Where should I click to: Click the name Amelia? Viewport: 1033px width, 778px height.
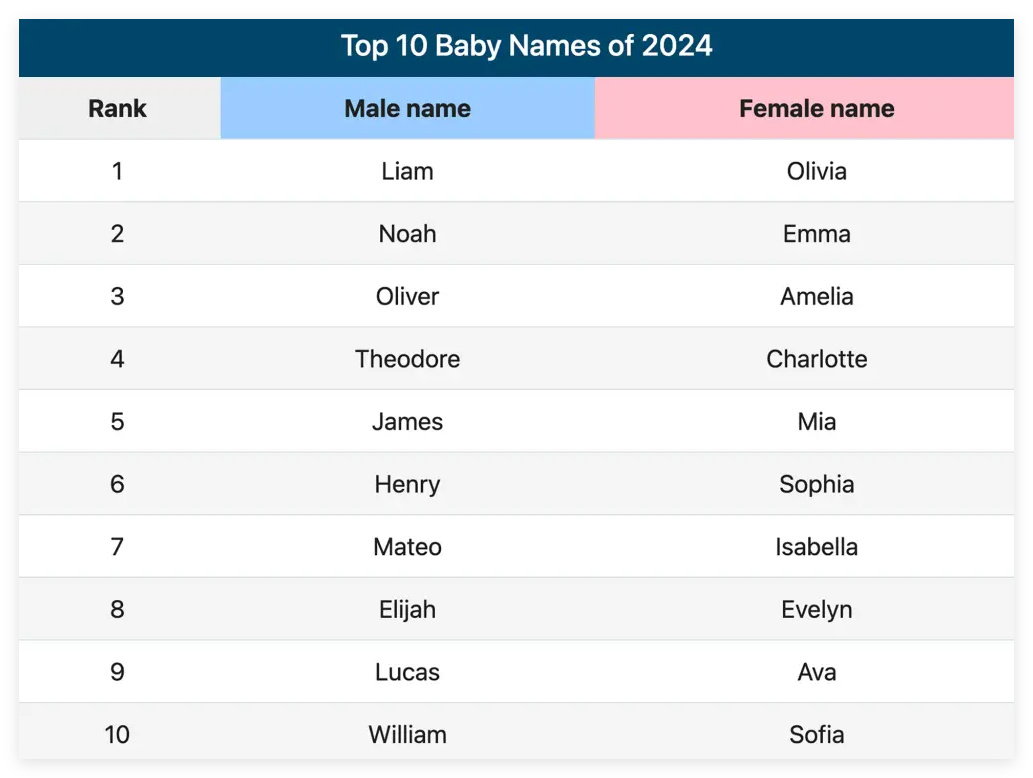click(x=816, y=296)
